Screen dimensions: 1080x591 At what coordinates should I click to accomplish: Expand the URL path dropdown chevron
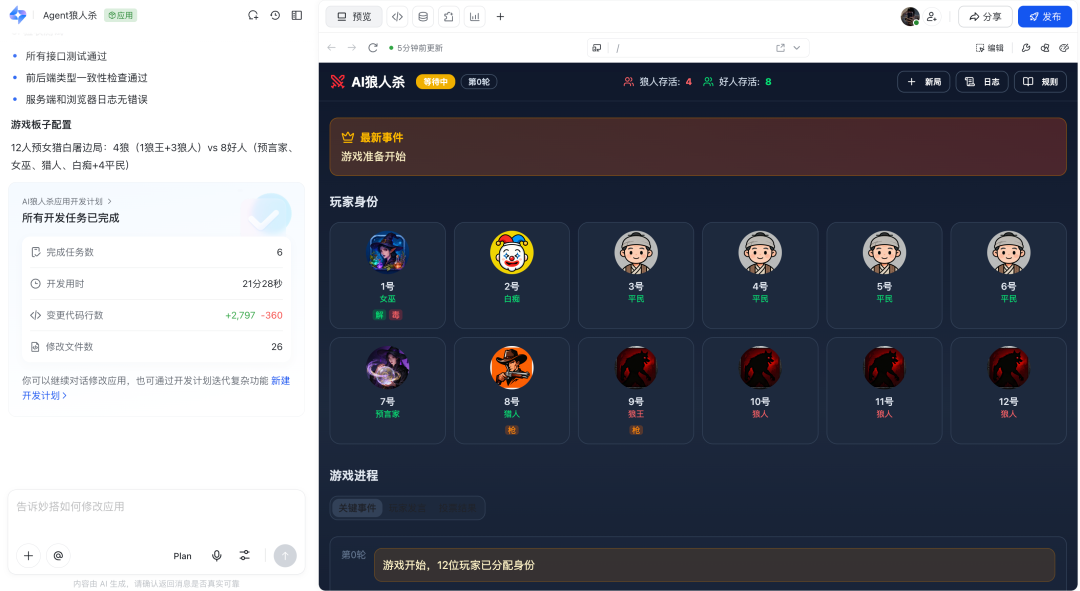pyautogui.click(x=797, y=48)
